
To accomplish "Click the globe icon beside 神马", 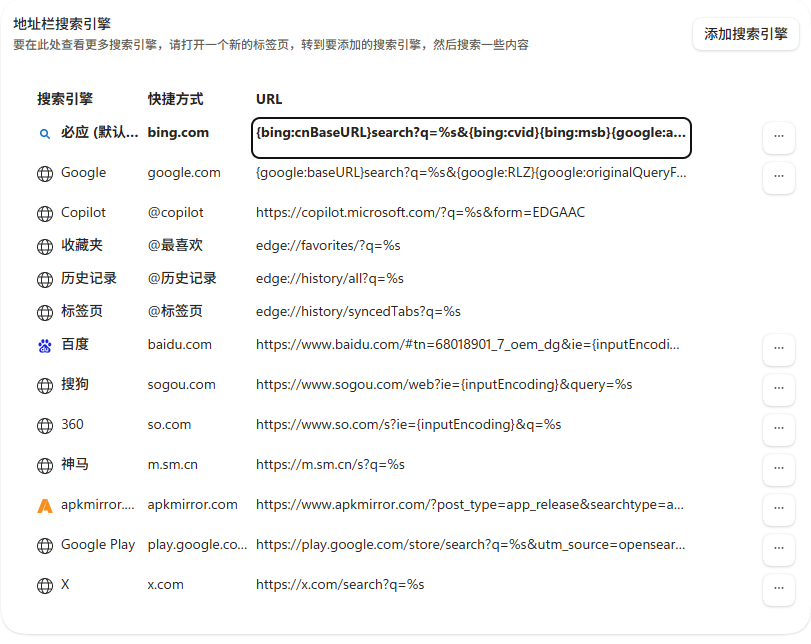I will [x=45, y=466].
